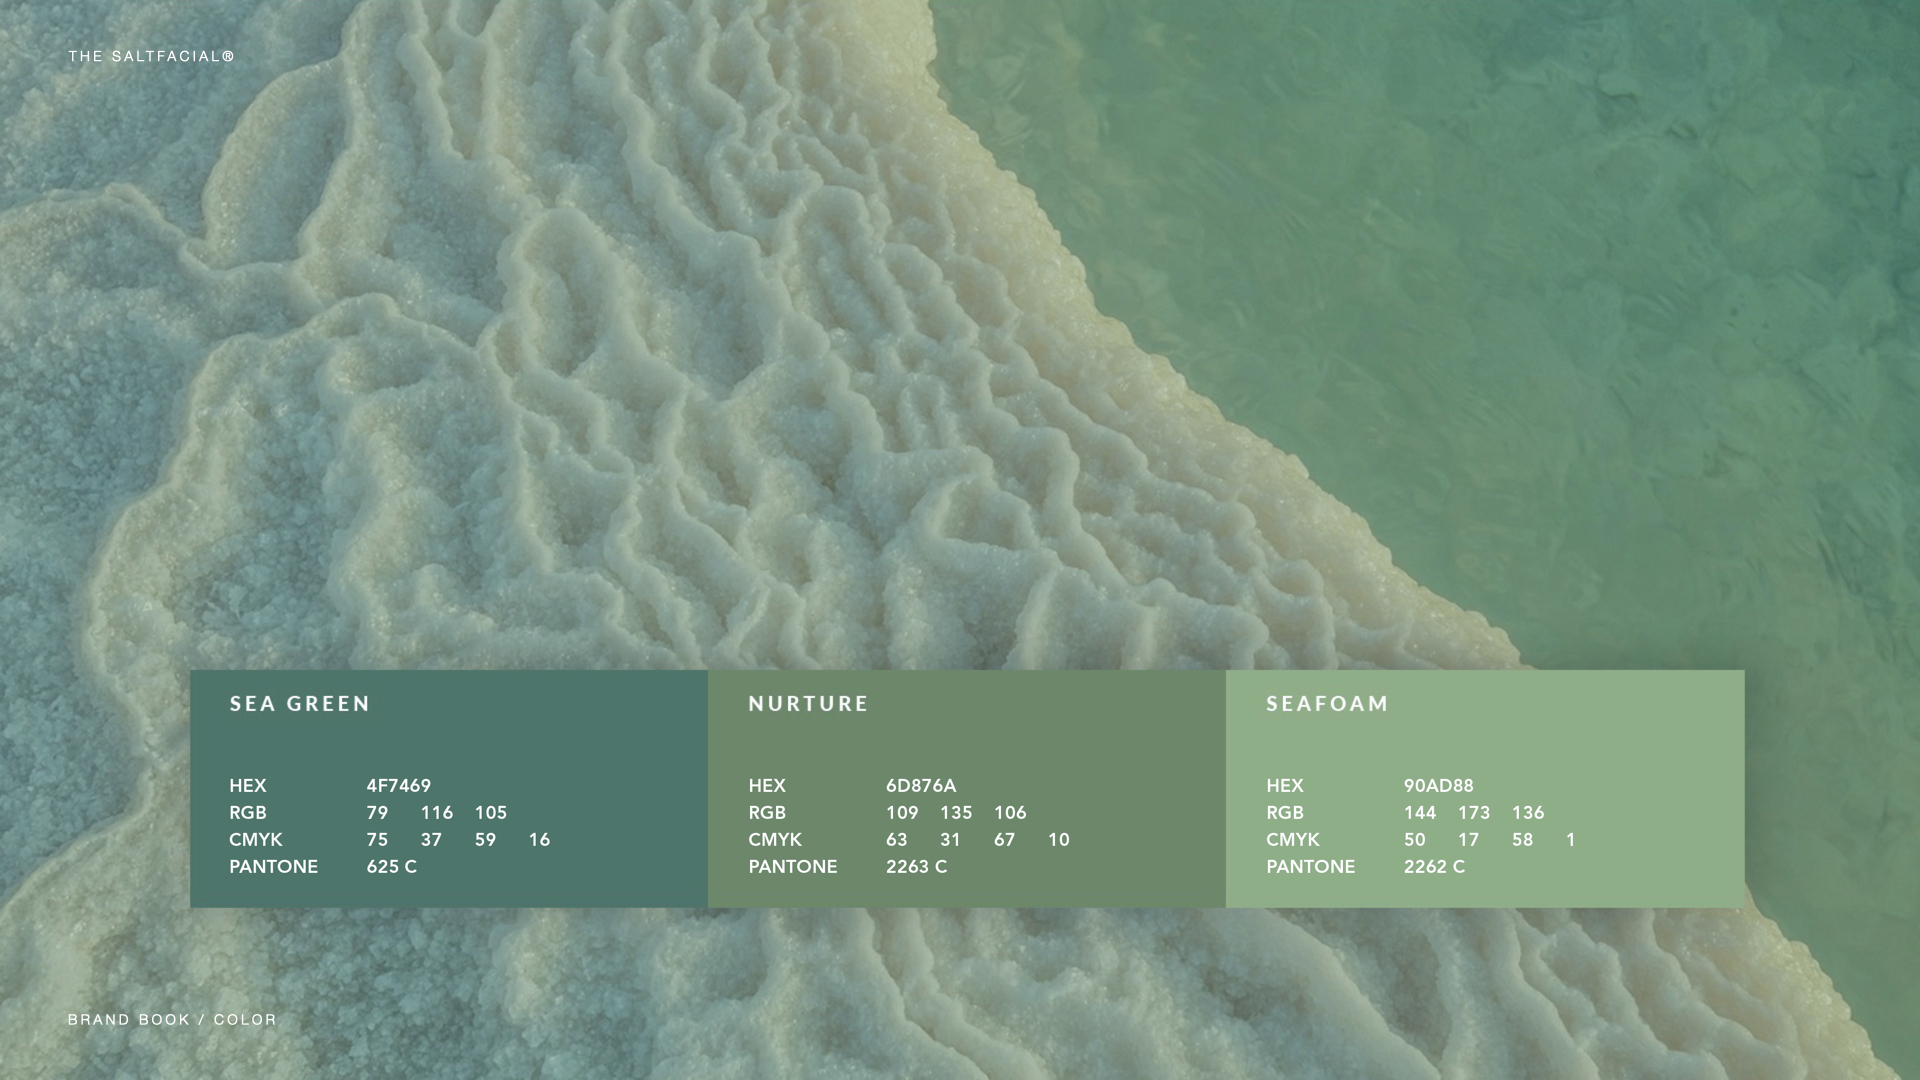Screen dimensions: 1920x1080
Task: Click CMYK value 63 in Nurture
Action: point(896,839)
